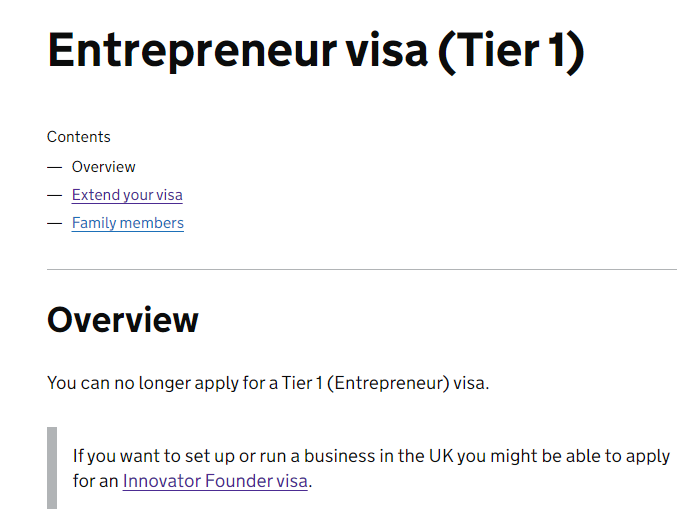Viewport: 689px width, 509px height.
Task: Select the Overview item in contents
Action: [103, 167]
